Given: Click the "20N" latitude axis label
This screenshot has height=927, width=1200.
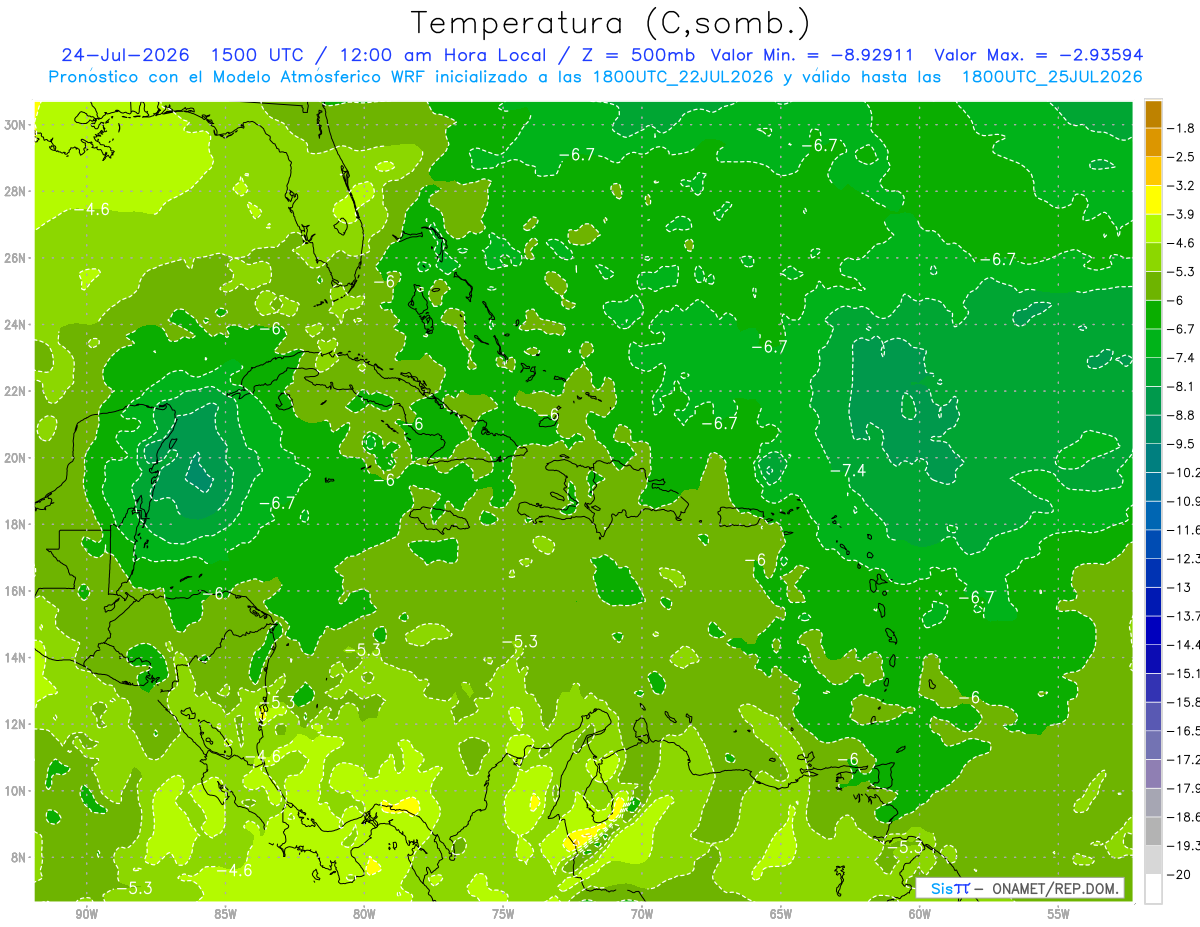Looking at the screenshot, I should point(16,457).
